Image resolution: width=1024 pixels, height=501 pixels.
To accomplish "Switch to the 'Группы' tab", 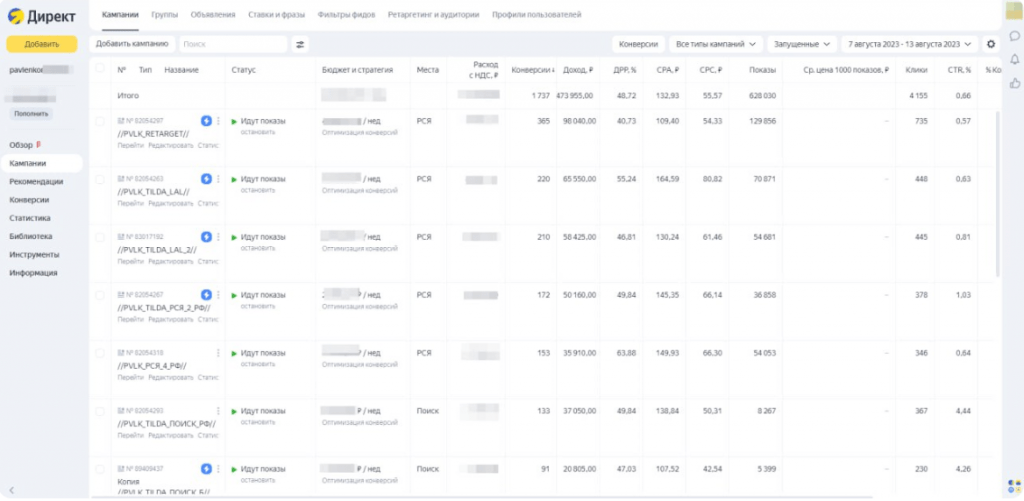I will click(x=165, y=15).
